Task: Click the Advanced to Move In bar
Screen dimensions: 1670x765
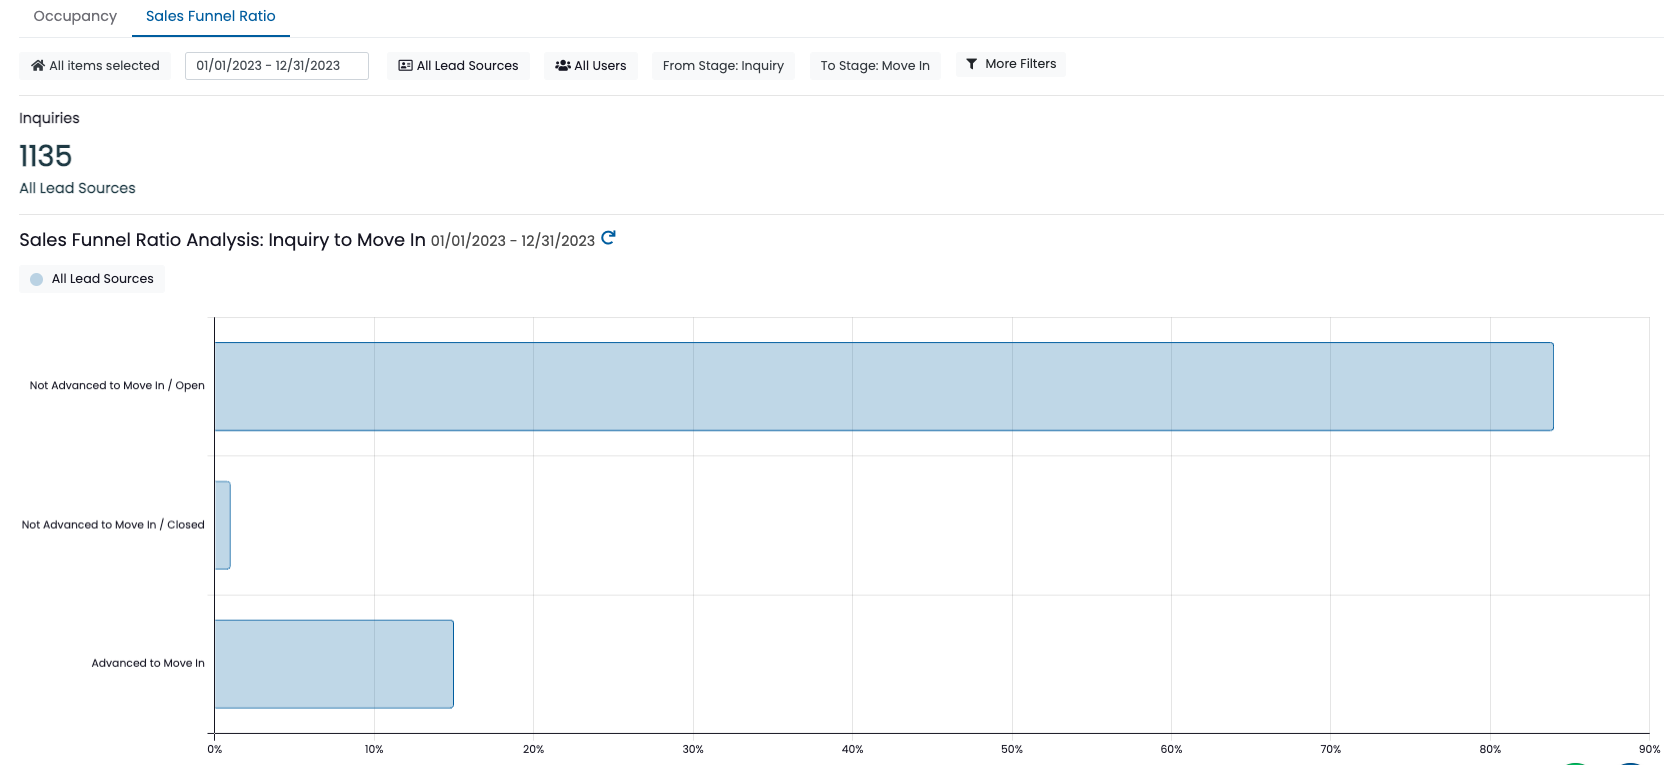Action: point(334,664)
